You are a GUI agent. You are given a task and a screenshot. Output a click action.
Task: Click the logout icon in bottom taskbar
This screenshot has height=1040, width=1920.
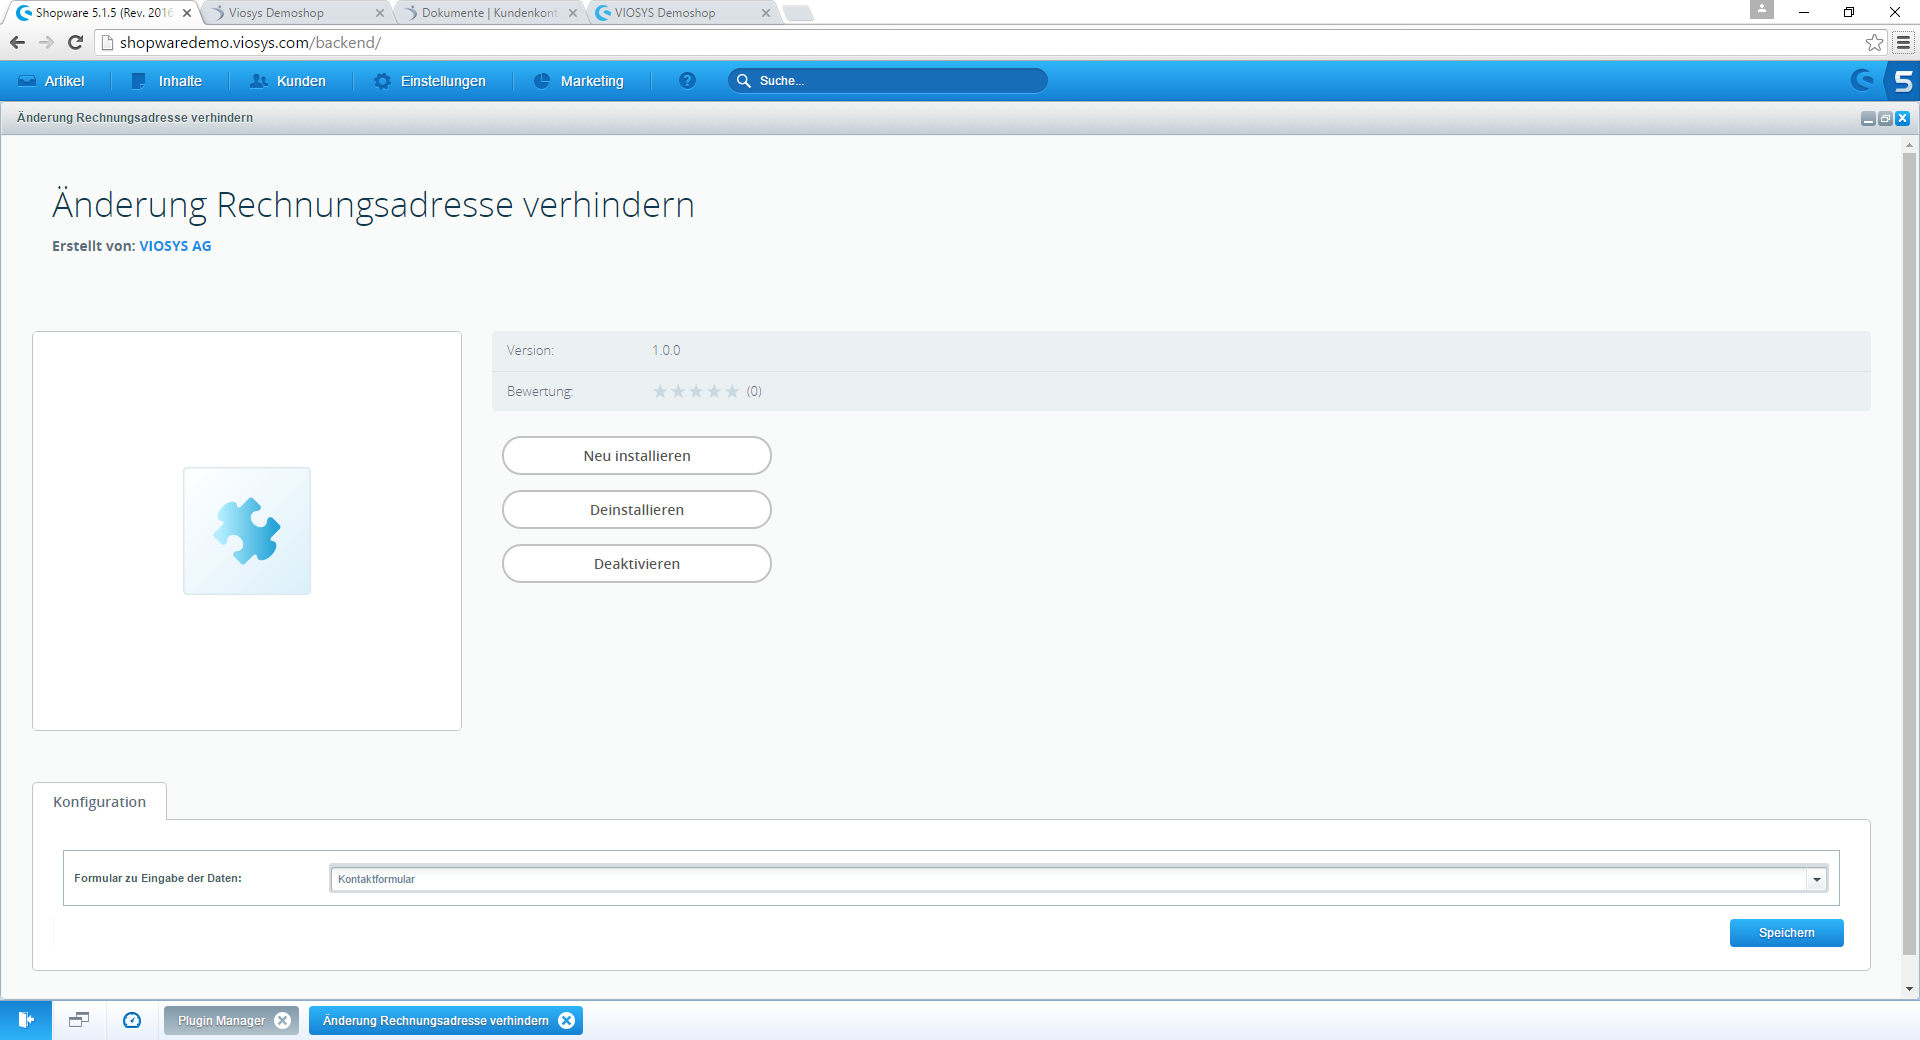point(26,1020)
